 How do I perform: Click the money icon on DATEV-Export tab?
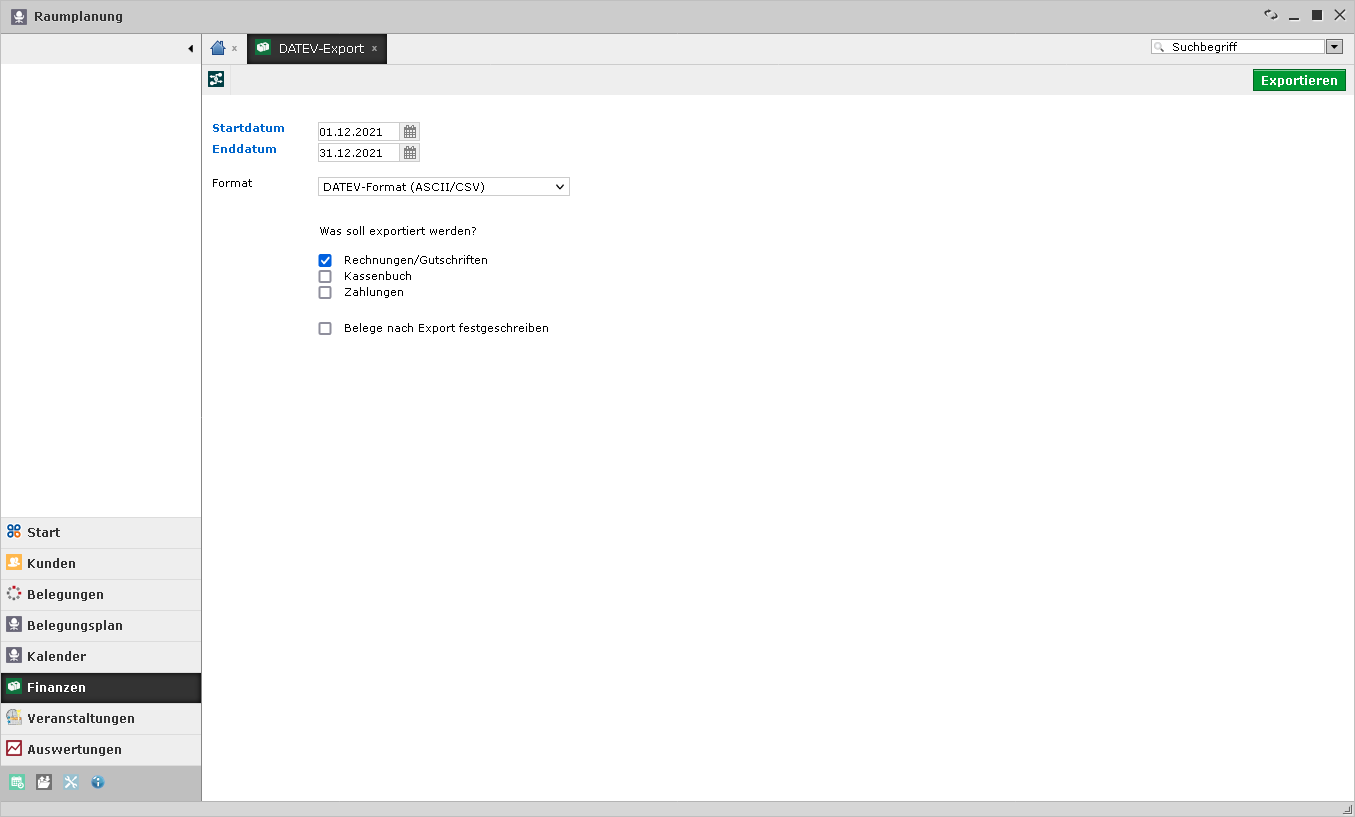click(263, 48)
